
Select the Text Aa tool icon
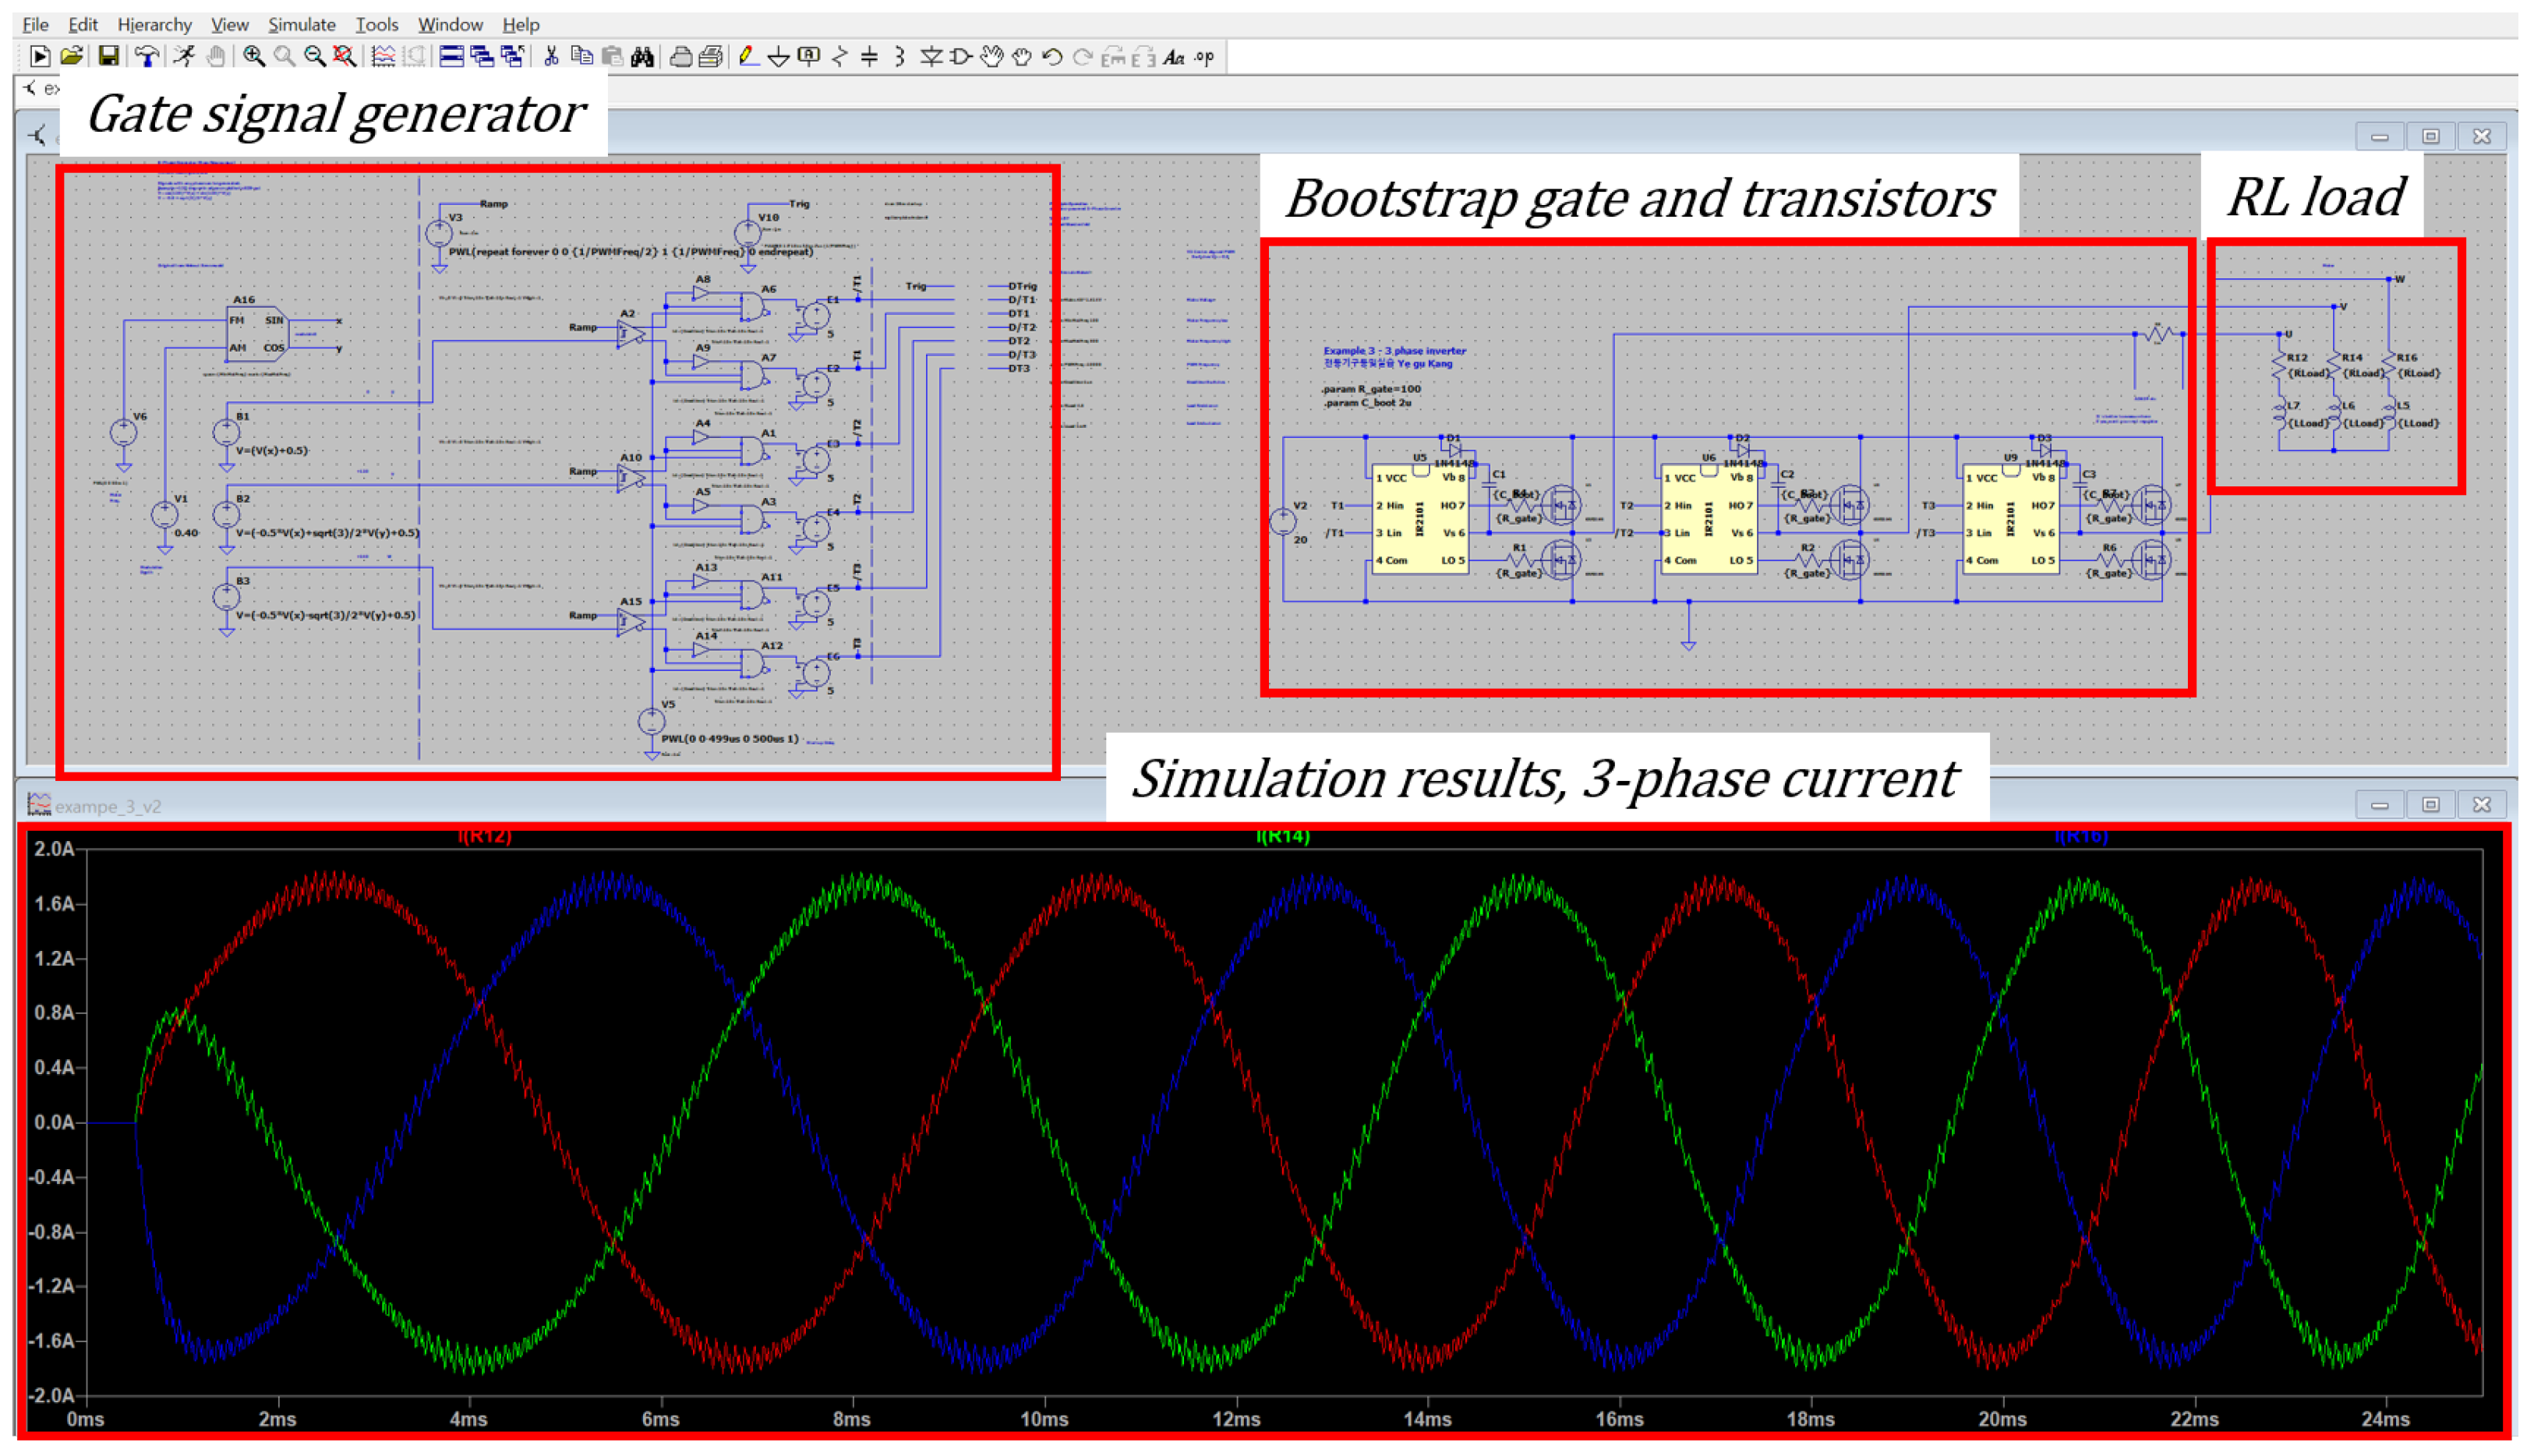click(x=1174, y=57)
